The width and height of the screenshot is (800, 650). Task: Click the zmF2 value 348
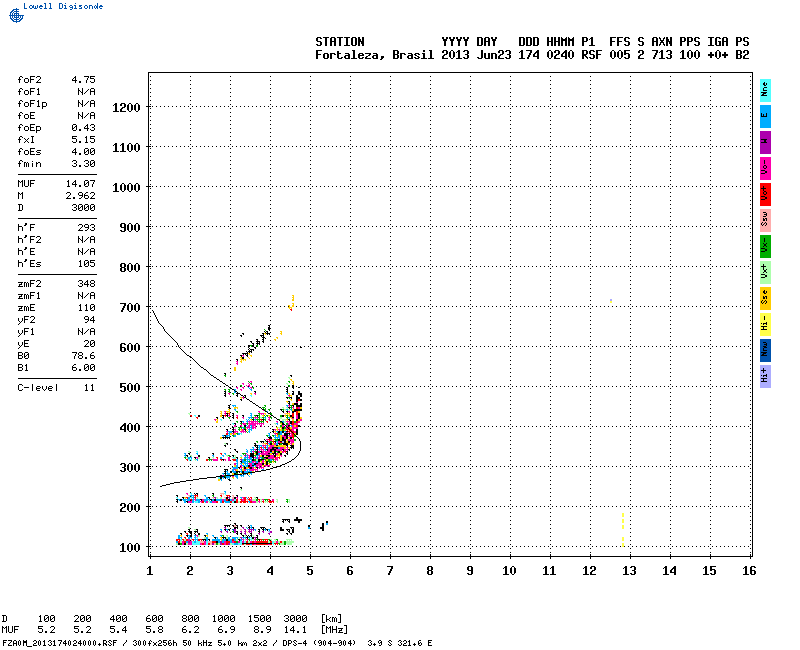87,284
